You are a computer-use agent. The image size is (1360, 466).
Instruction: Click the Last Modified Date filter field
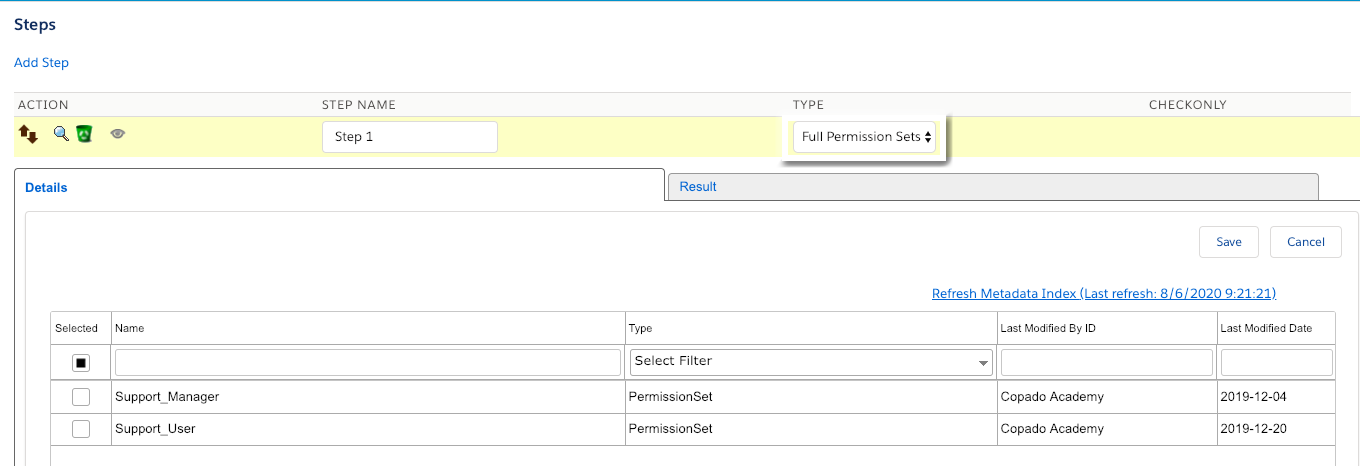tap(1277, 362)
